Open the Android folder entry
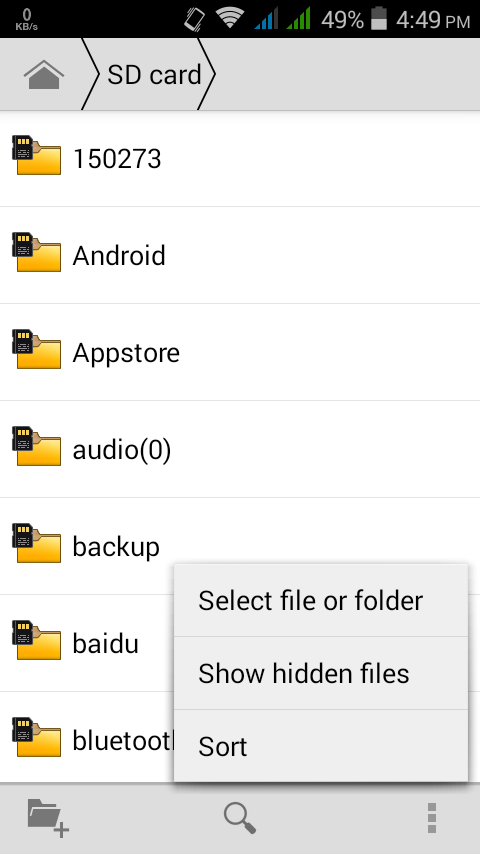Screen dimensions: 480x854 click(240, 255)
